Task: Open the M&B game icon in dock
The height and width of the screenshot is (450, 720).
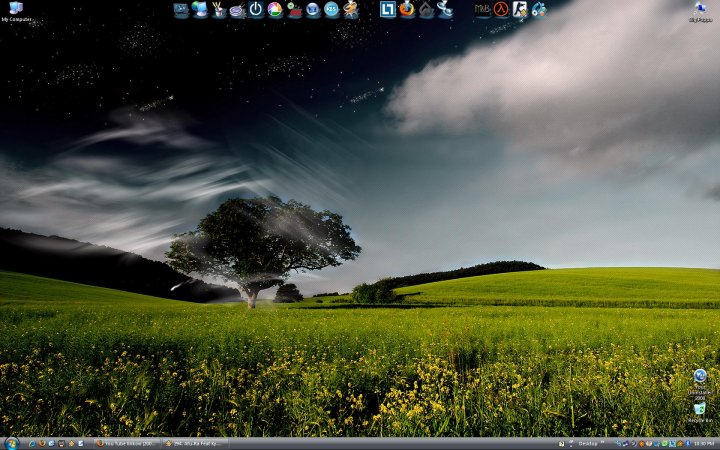Action: point(483,9)
